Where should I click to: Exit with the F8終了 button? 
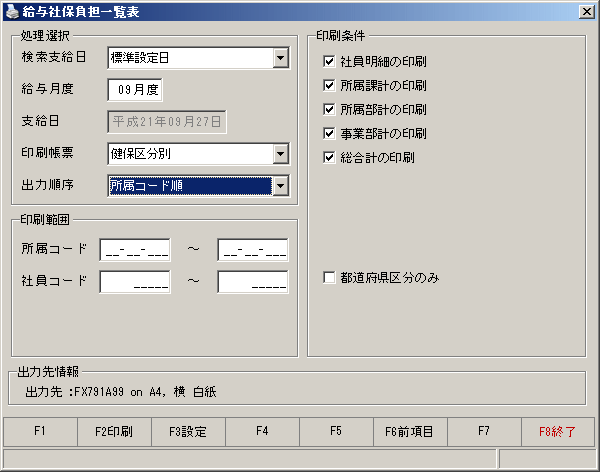558,432
